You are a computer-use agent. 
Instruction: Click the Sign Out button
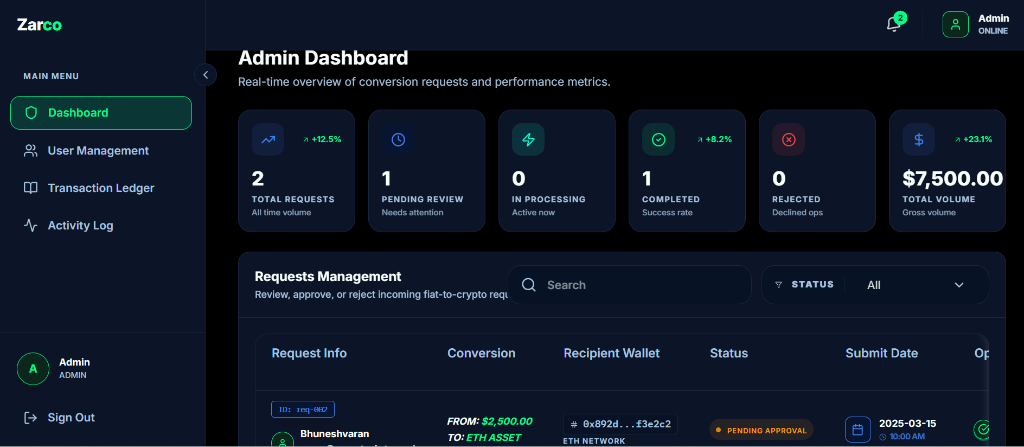[x=59, y=417]
